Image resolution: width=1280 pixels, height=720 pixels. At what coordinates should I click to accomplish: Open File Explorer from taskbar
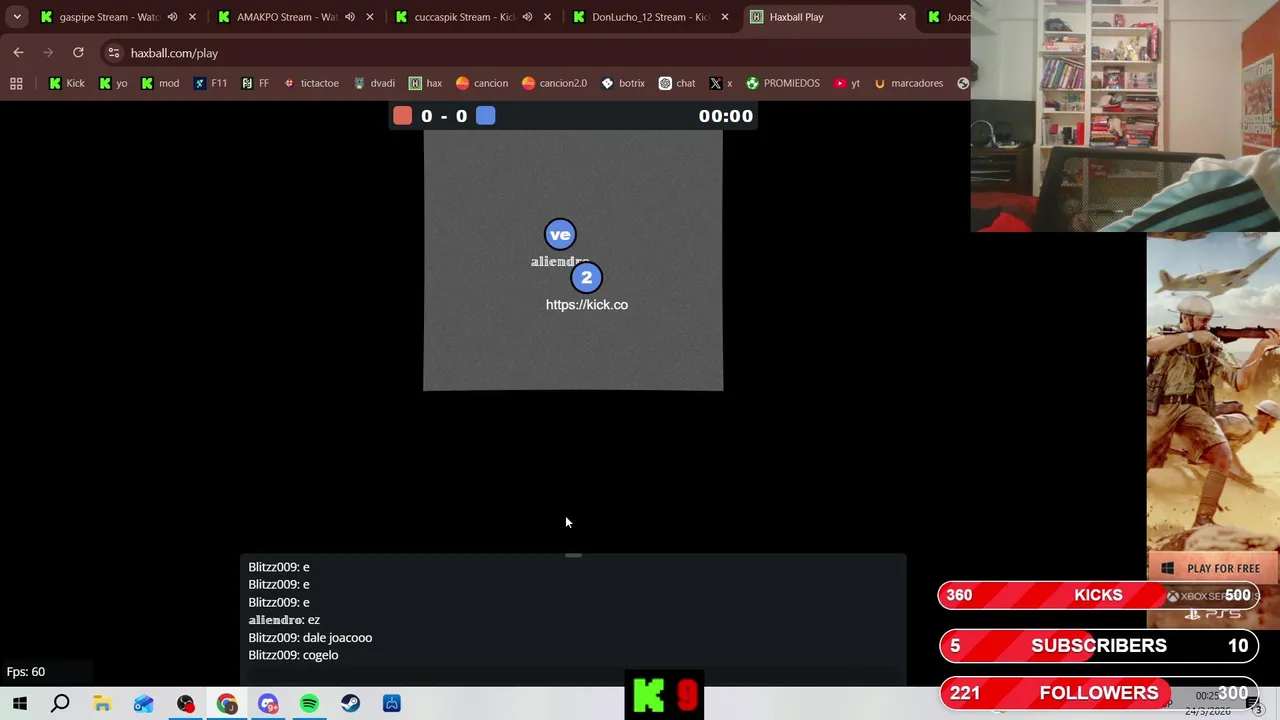[x=102, y=704]
